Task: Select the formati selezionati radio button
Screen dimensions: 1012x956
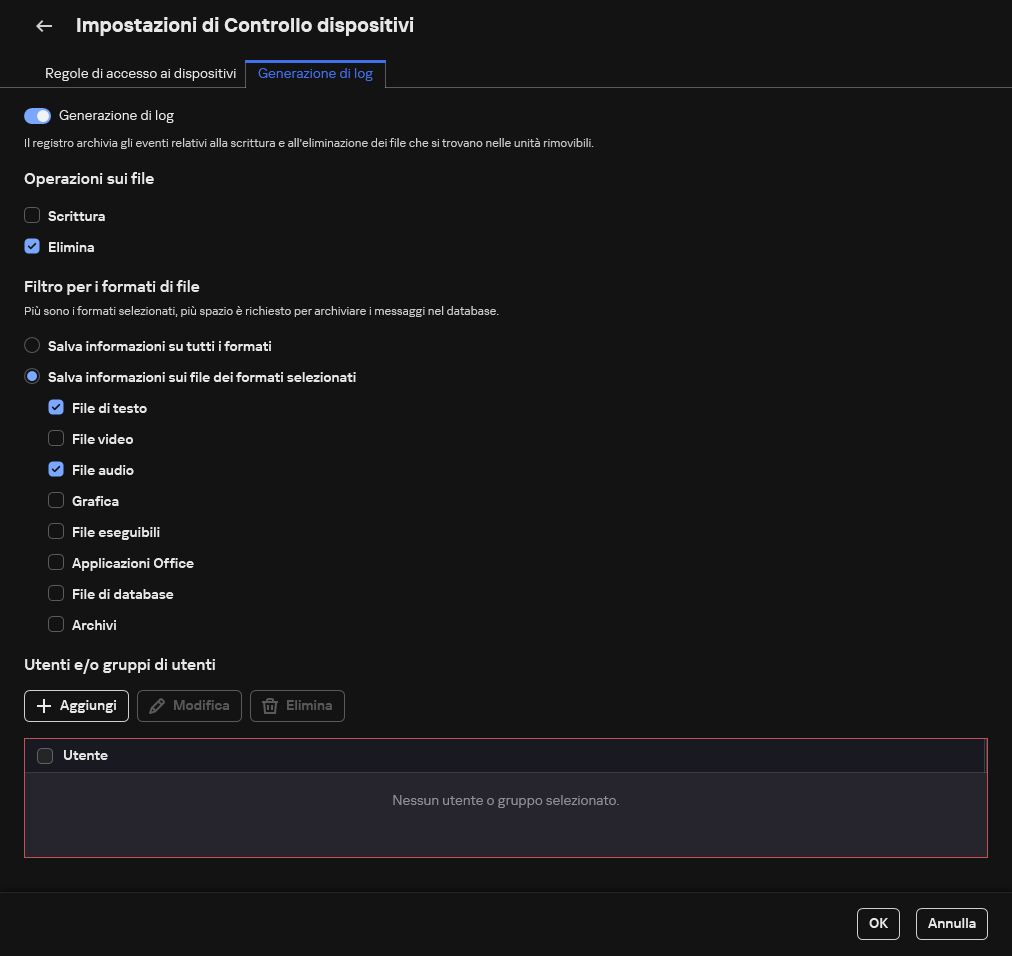Action: click(31, 376)
